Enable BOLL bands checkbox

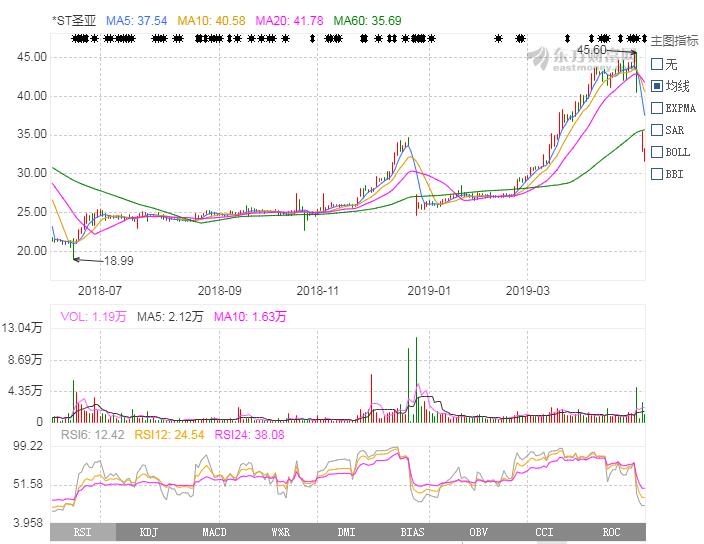(657, 152)
